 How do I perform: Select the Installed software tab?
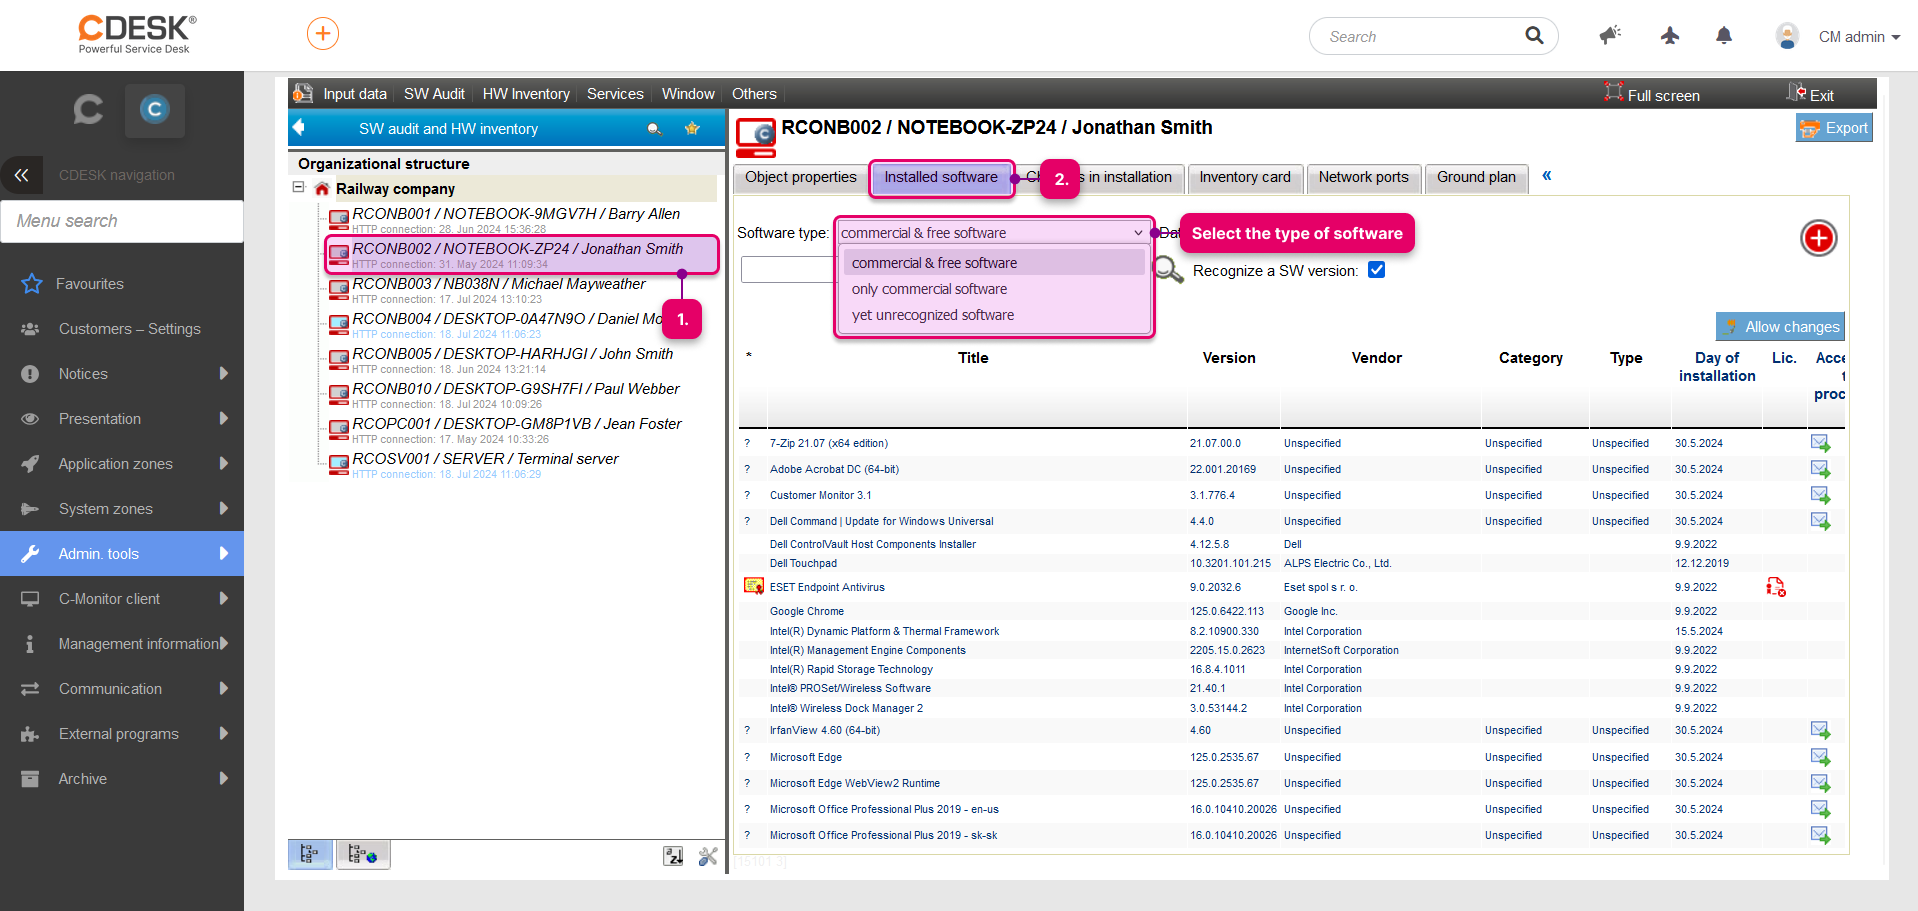coord(941,178)
